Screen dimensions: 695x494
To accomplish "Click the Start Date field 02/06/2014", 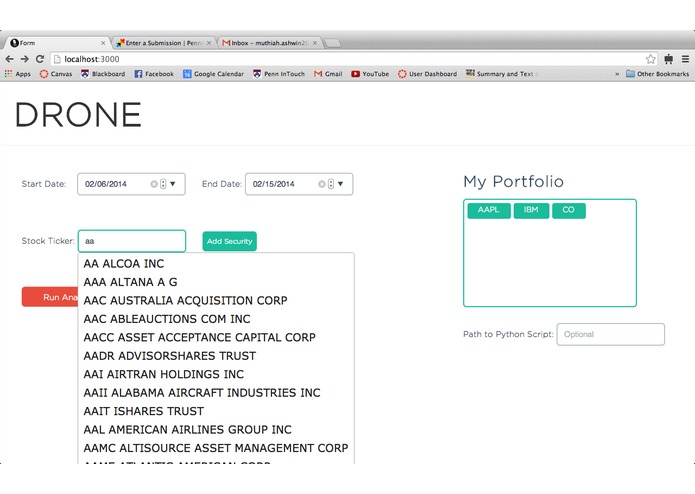I will coord(131,184).
